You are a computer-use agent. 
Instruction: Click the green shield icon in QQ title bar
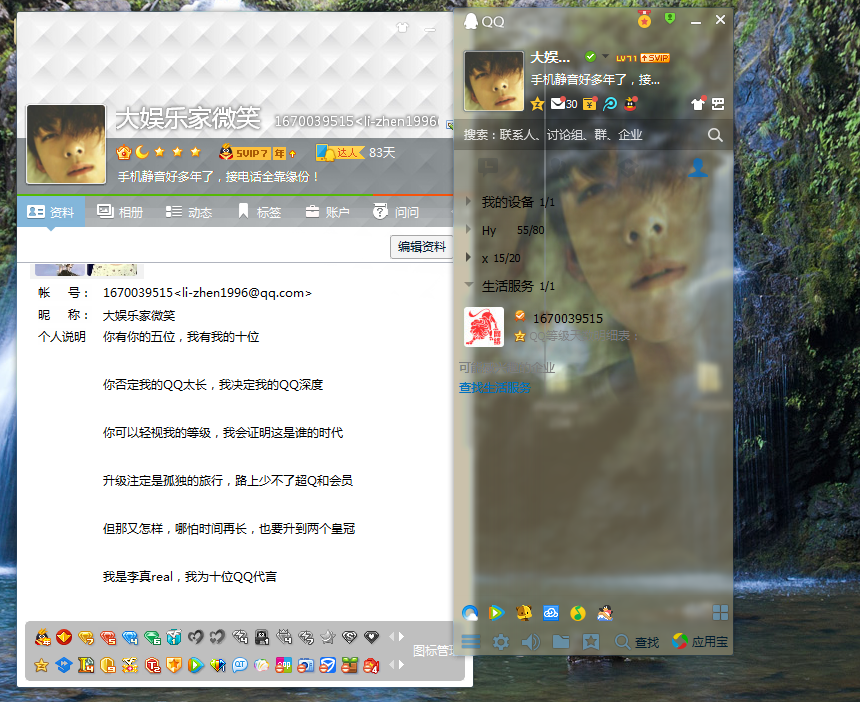point(670,19)
